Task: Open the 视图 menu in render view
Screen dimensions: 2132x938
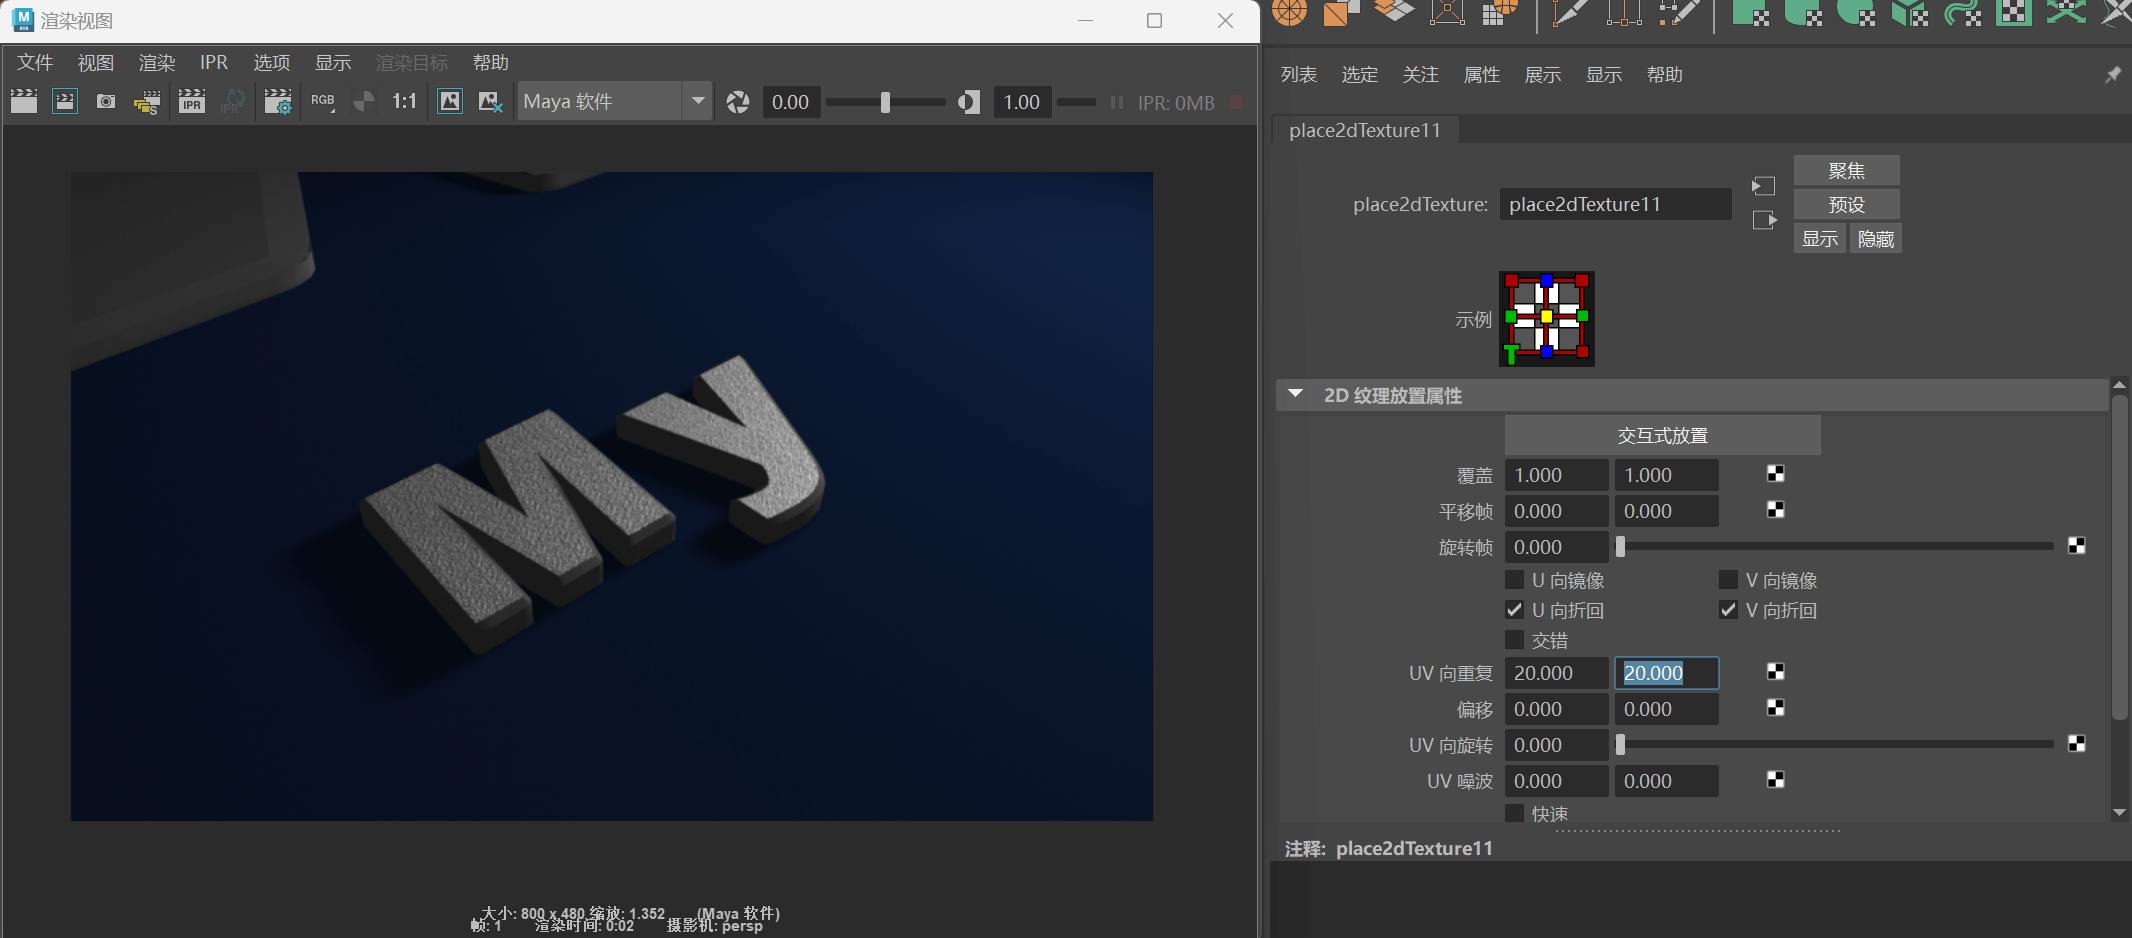Action: (96, 63)
